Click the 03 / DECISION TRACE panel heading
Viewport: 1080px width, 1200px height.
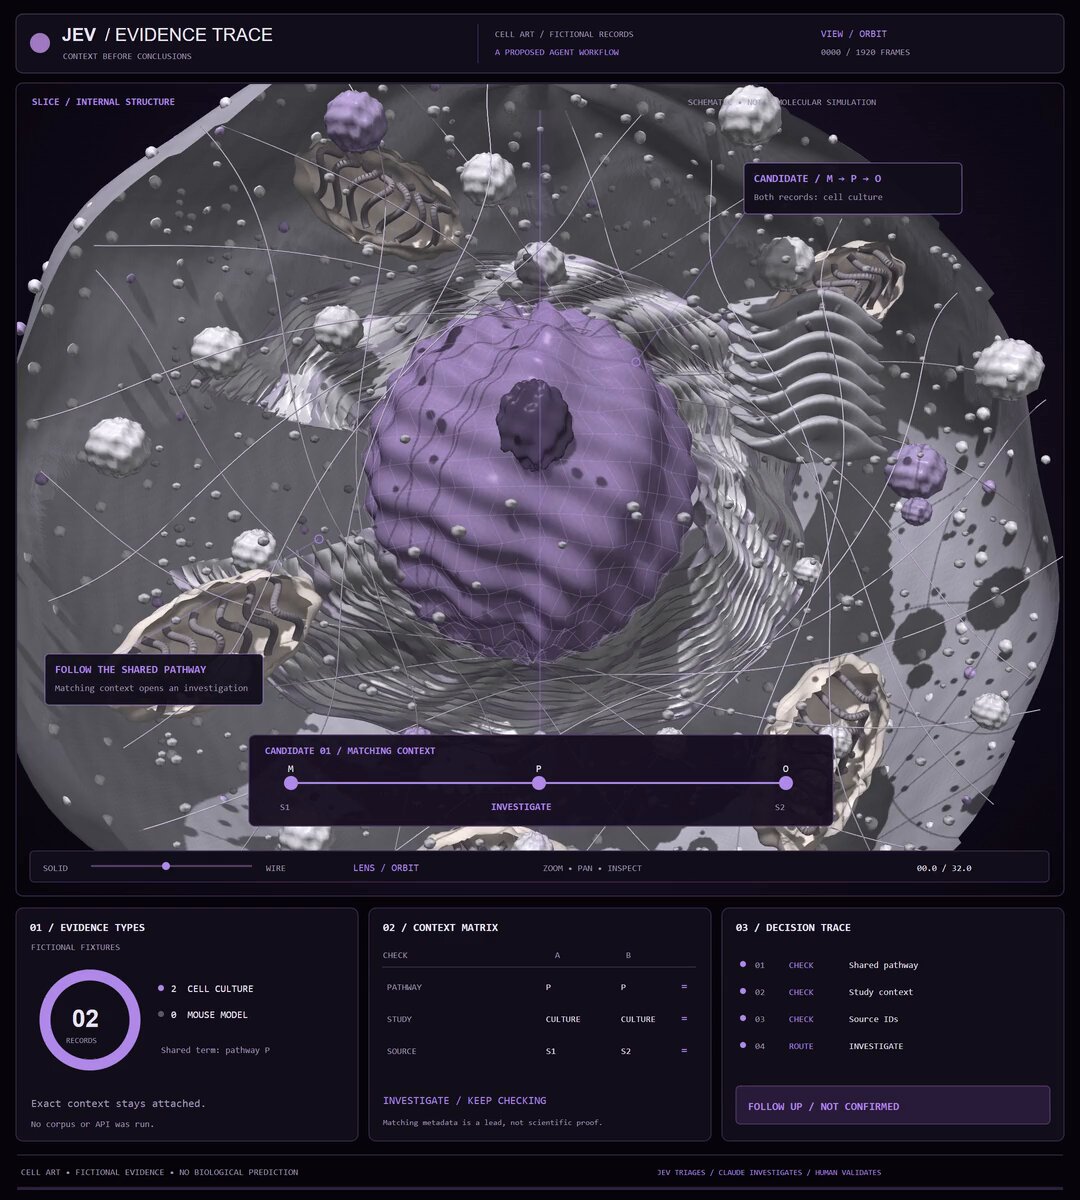[x=793, y=927]
